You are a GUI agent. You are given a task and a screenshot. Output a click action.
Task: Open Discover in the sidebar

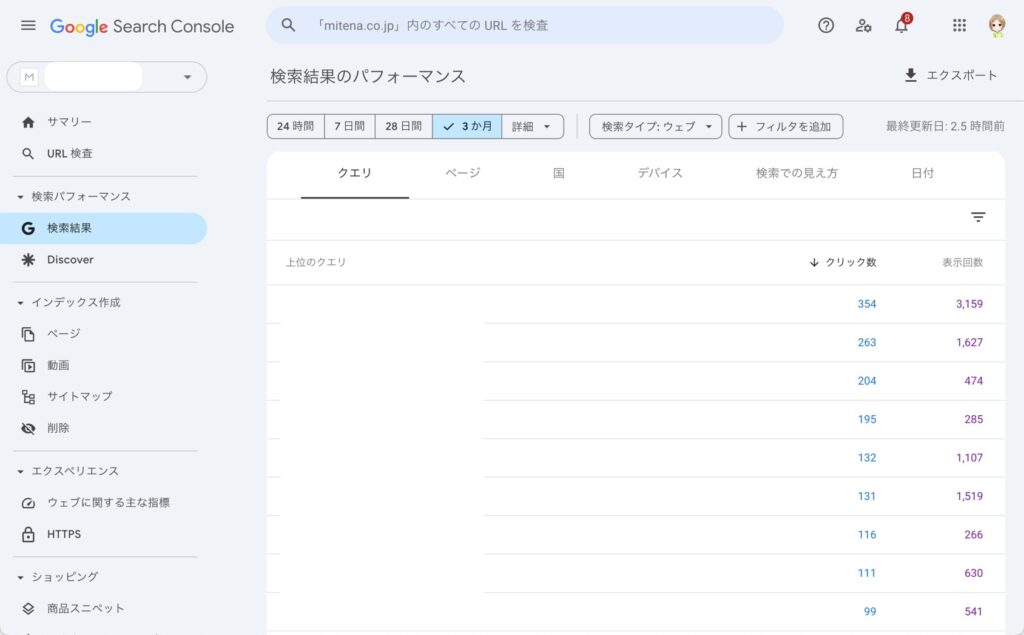coord(70,260)
